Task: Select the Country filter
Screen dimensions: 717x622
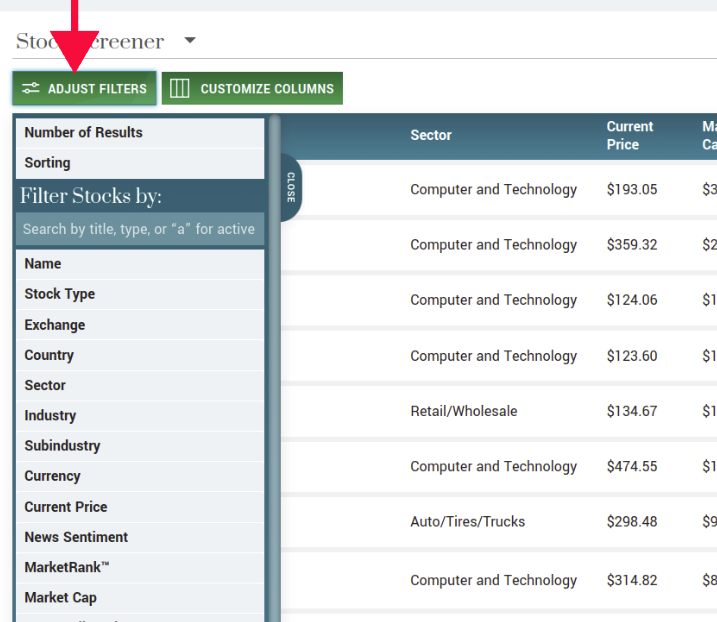Action: (x=49, y=355)
